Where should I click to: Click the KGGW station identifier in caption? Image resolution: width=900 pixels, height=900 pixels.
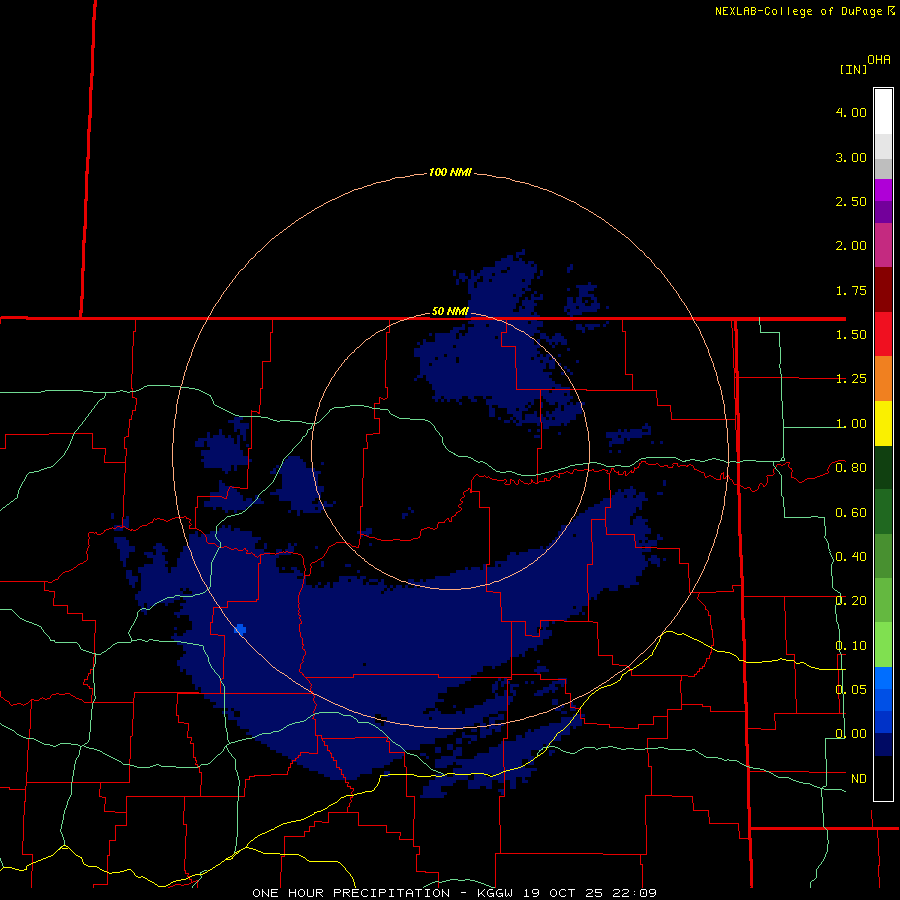[495, 893]
